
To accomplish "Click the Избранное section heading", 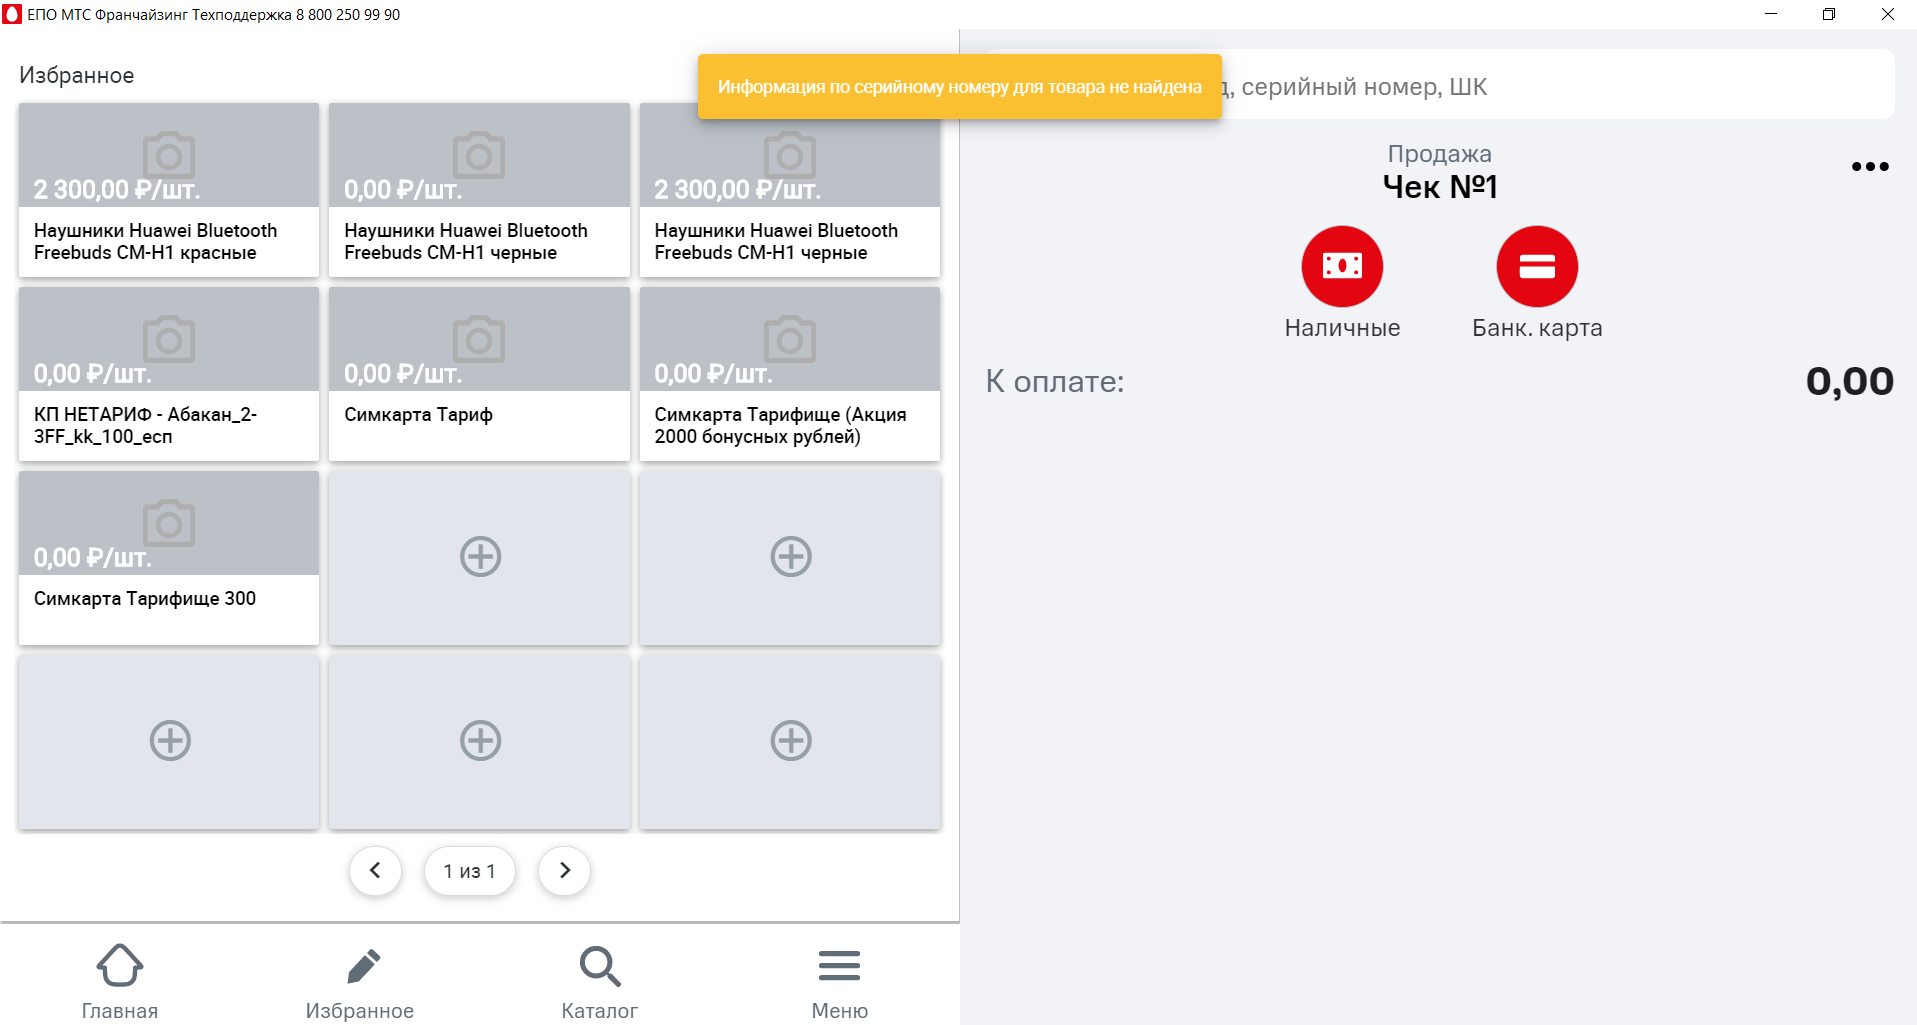I will [77, 76].
